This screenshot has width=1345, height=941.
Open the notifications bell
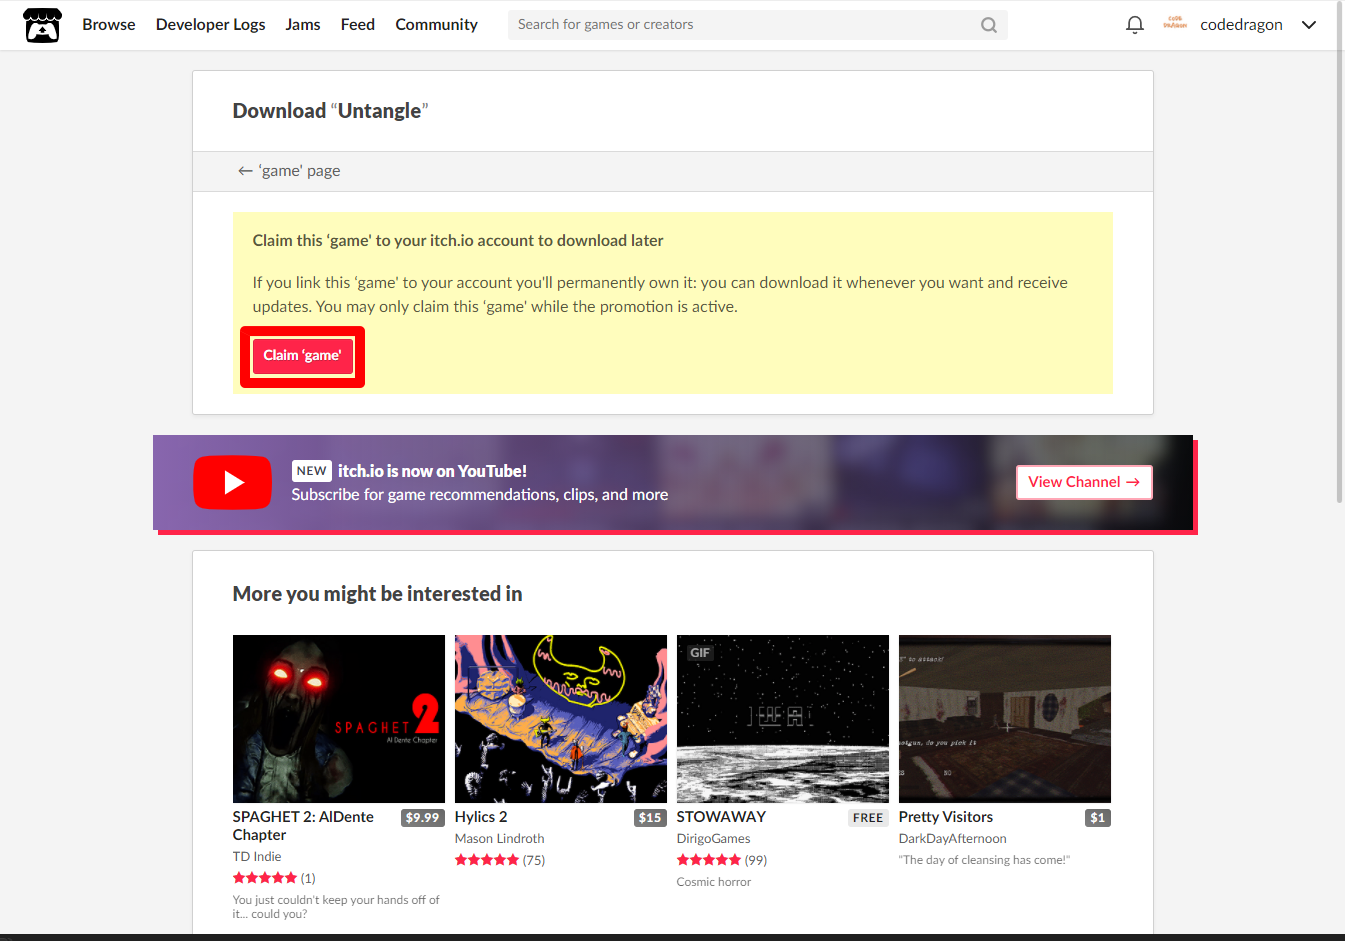tap(1134, 25)
